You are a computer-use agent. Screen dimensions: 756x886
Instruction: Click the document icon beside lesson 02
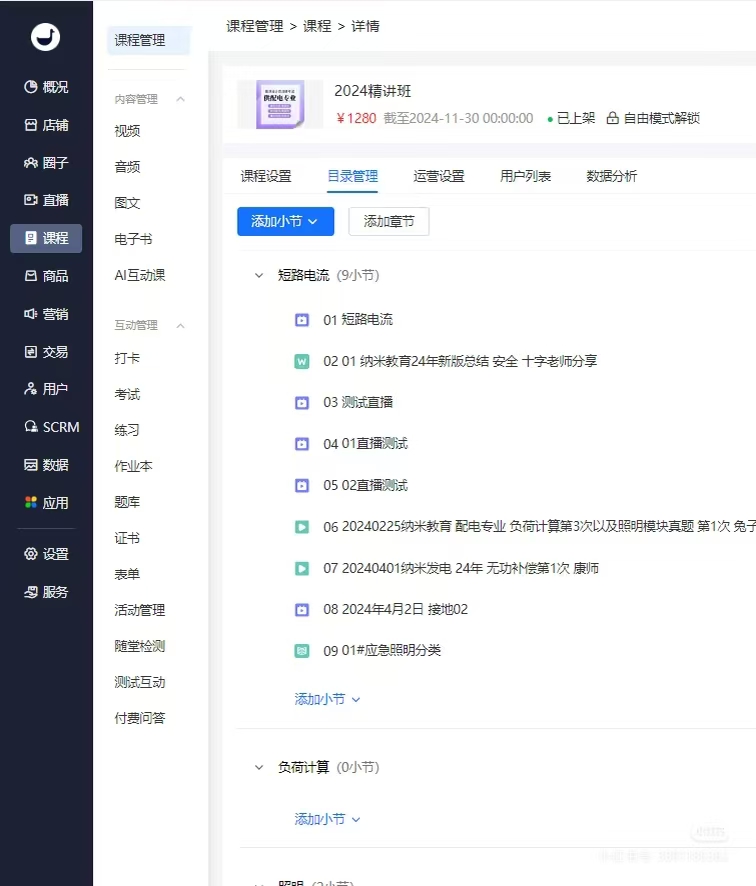[302, 361]
